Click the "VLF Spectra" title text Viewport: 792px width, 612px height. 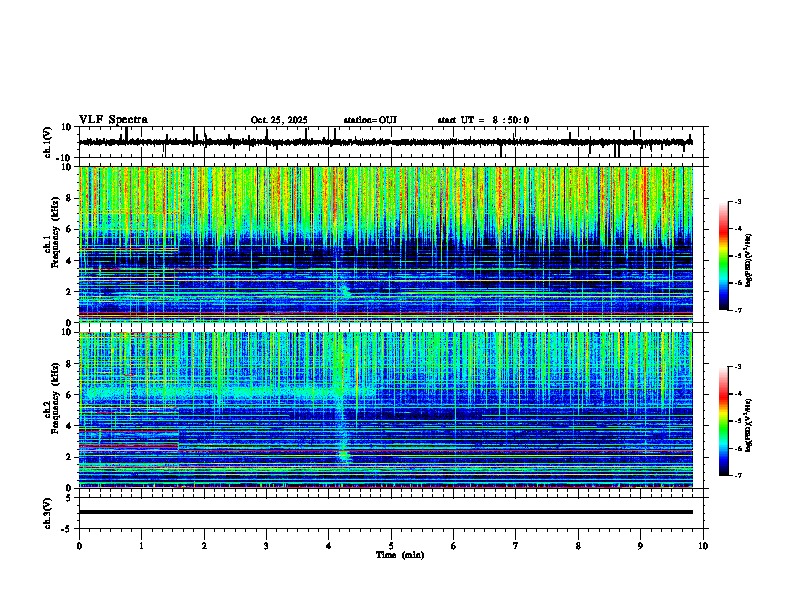click(x=113, y=120)
